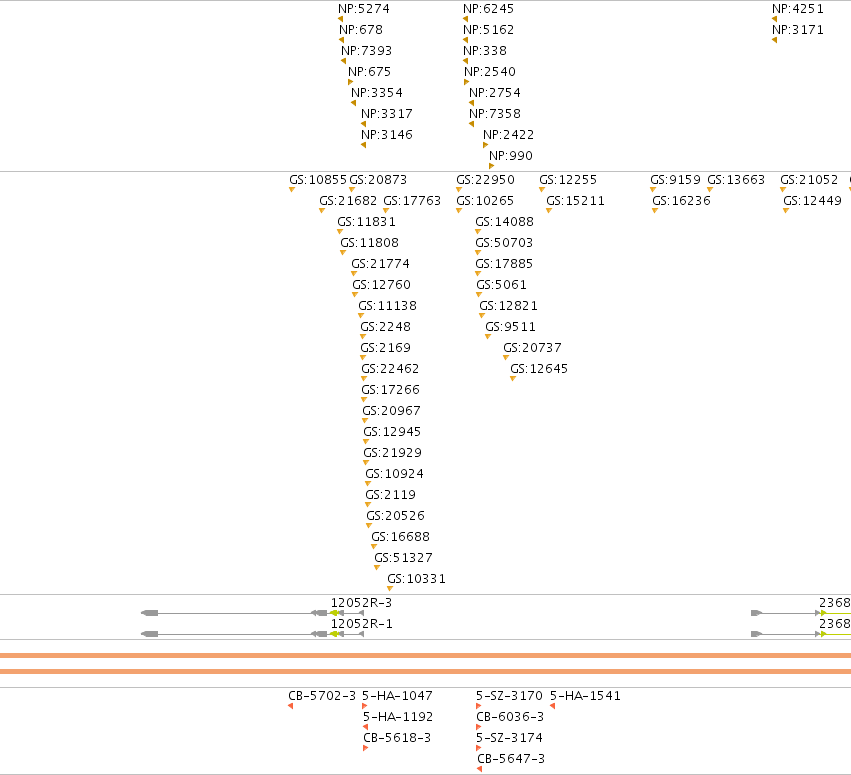This screenshot has width=851, height=775.
Task: Select GS:22950 feature
Action: tap(485, 180)
